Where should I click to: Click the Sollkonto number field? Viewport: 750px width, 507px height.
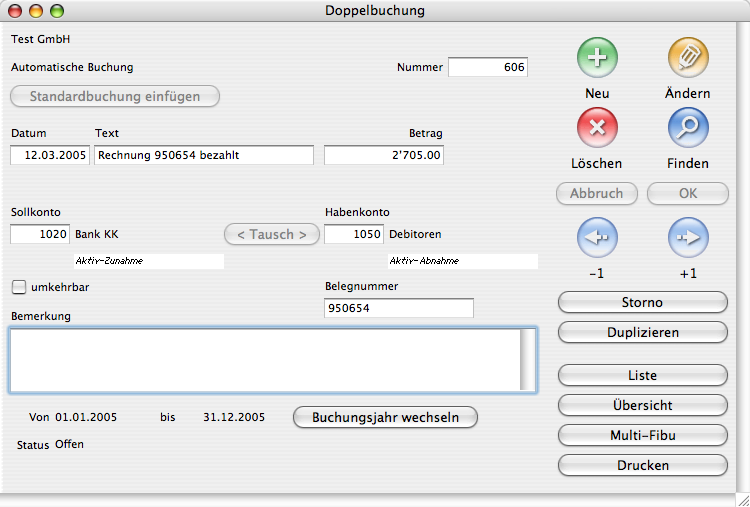[40, 234]
